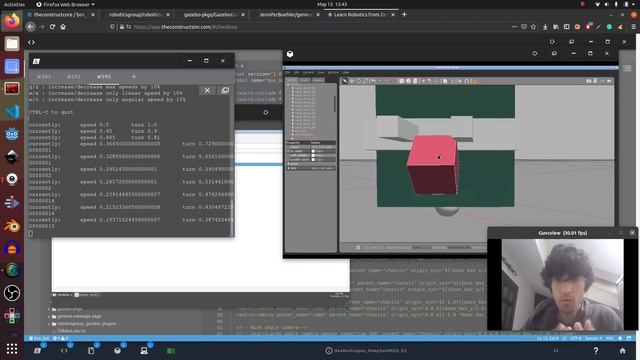Open Gazebo Camera menu

[x=308, y=72]
